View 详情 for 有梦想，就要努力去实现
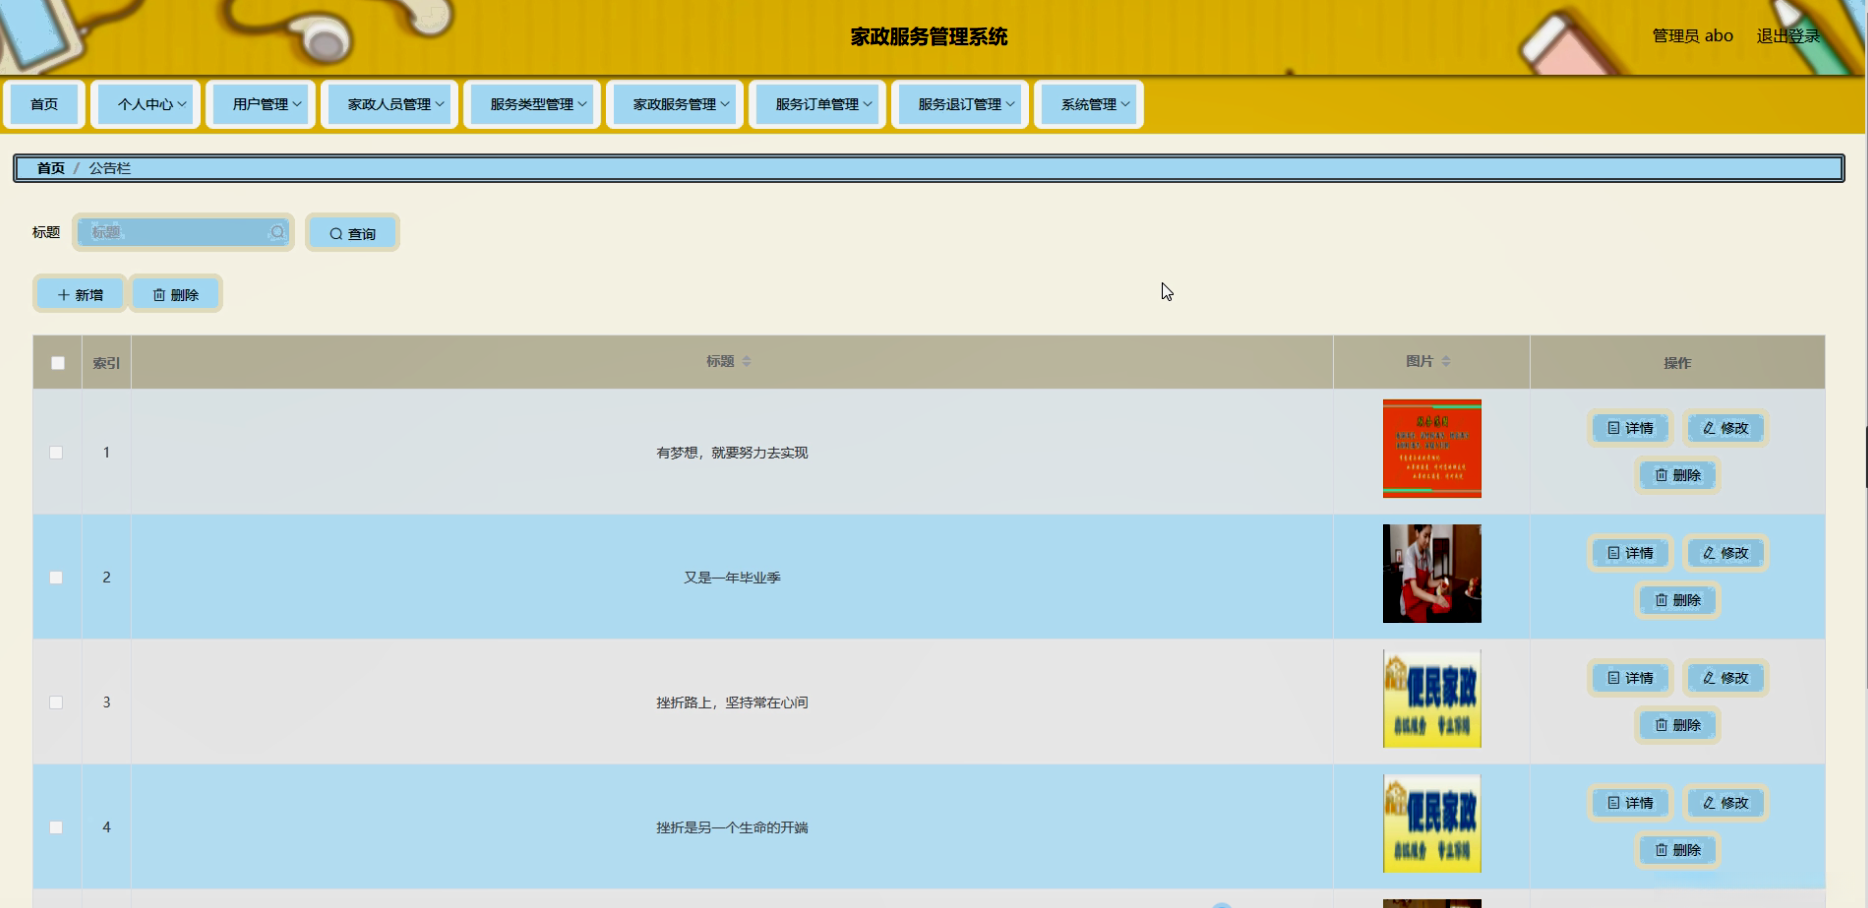The height and width of the screenshot is (908, 1868). 1630,428
